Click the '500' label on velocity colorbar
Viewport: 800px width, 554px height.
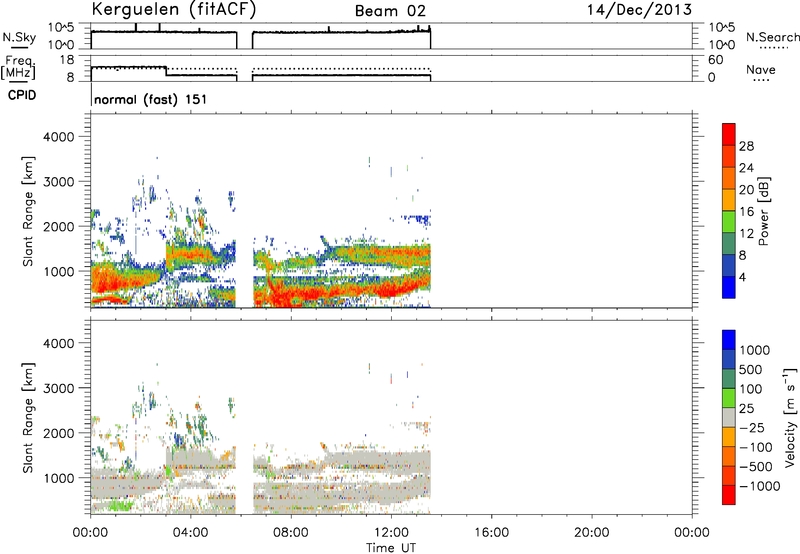click(751, 370)
